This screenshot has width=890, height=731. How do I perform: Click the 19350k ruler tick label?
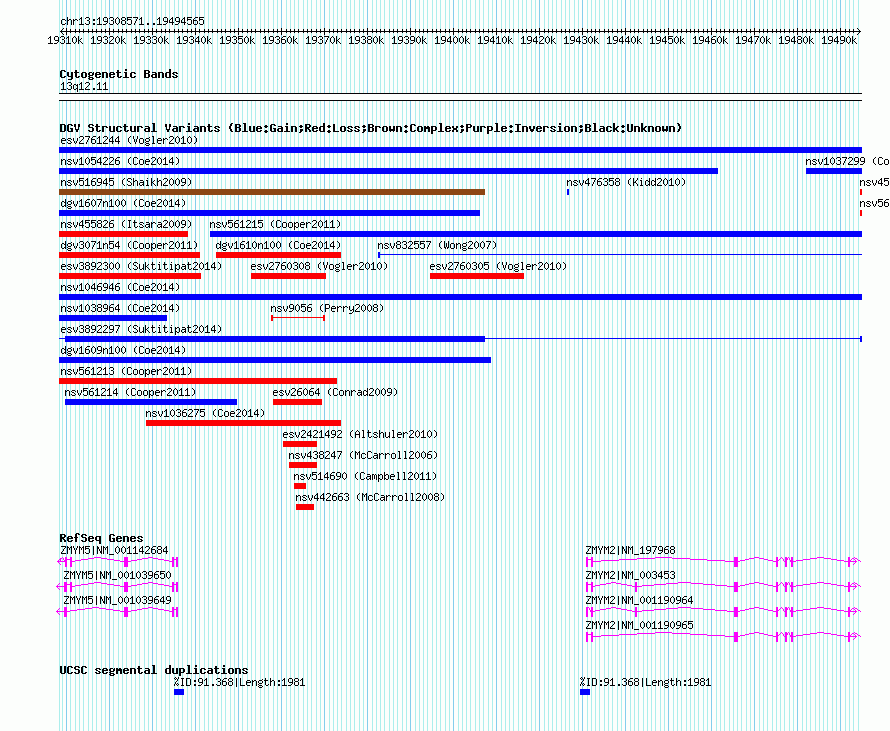(237, 40)
